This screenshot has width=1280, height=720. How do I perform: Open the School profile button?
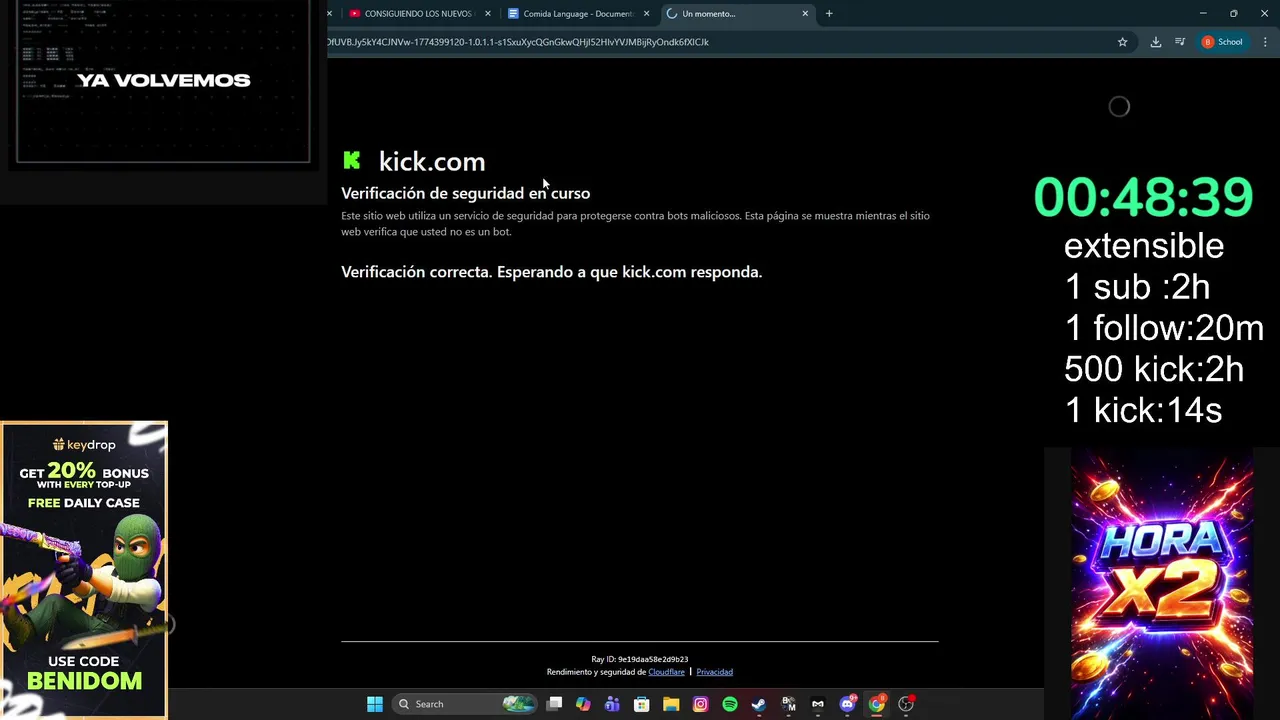[1223, 42]
